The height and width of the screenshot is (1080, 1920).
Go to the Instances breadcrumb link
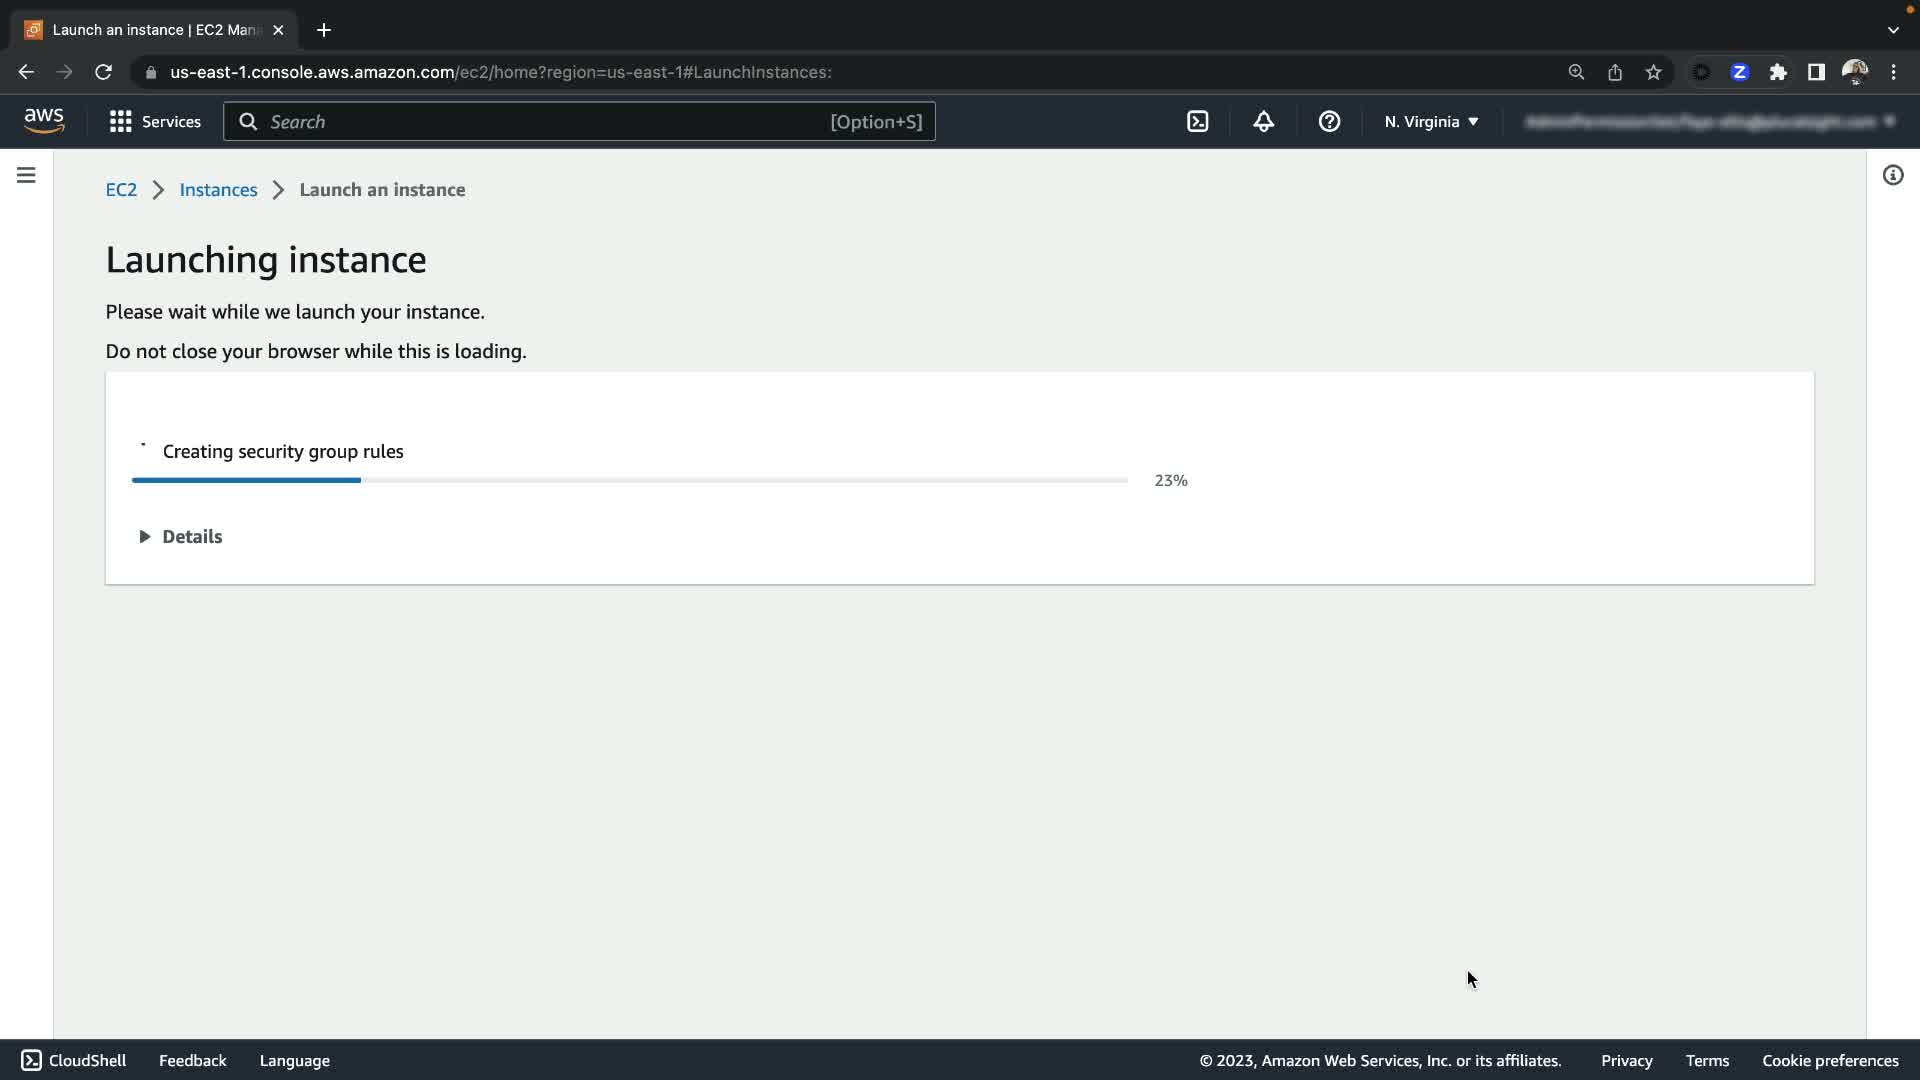218,190
